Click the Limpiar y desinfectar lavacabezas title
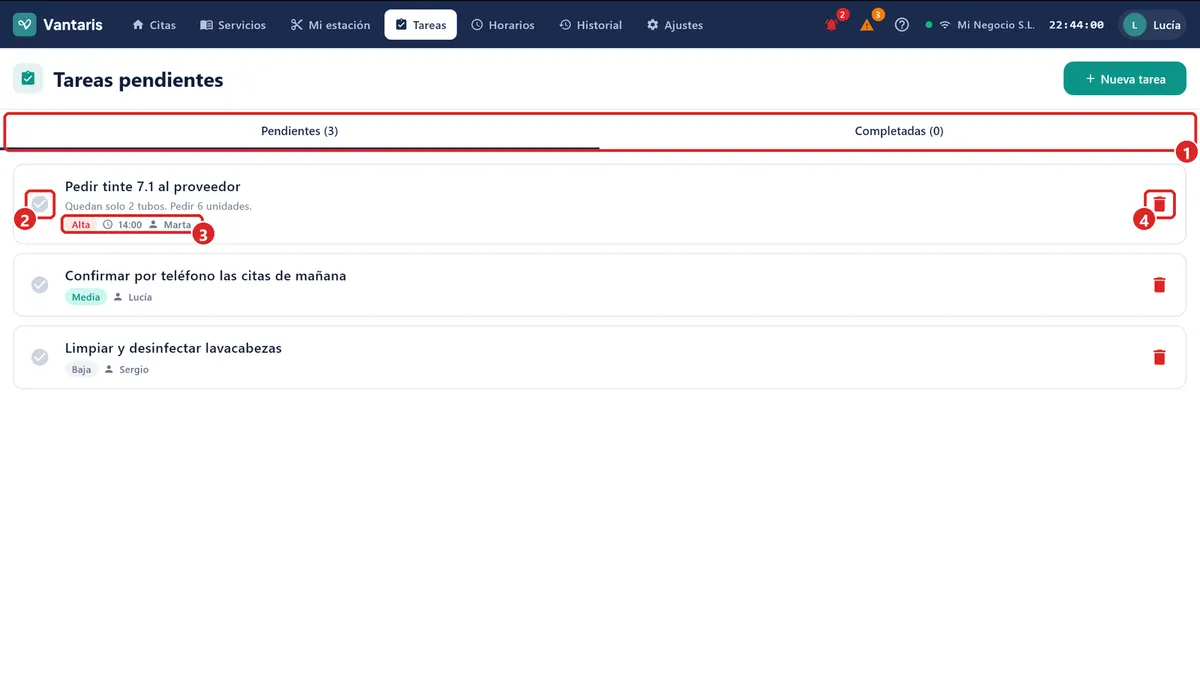 click(174, 349)
